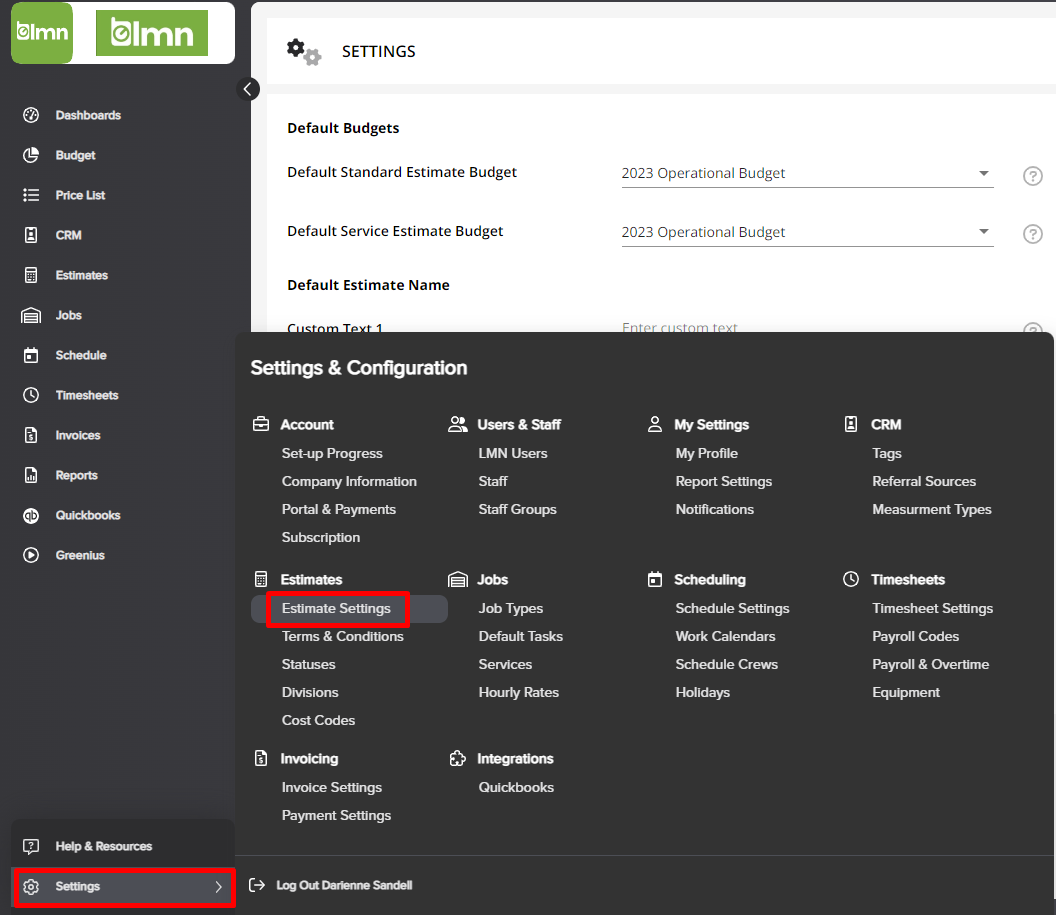Open My Profile settings
The width and height of the screenshot is (1056, 915).
tap(706, 454)
